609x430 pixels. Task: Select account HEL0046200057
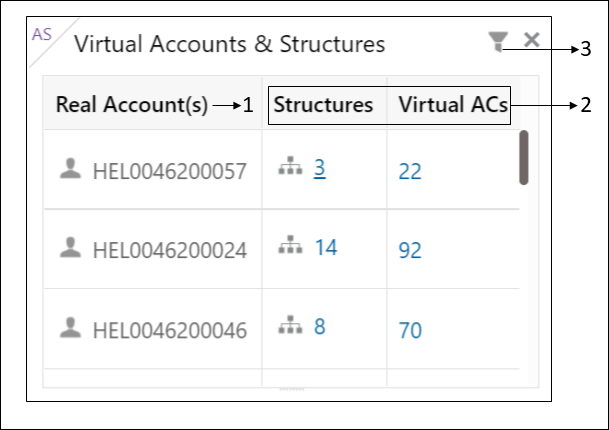(170, 171)
